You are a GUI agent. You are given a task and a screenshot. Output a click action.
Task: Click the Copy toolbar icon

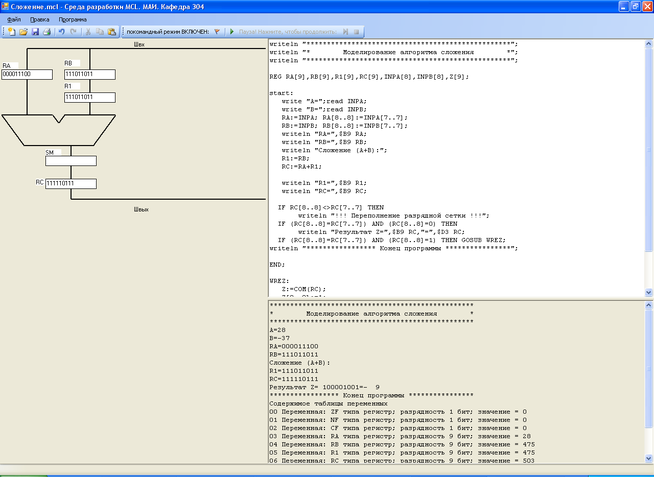(x=100, y=32)
